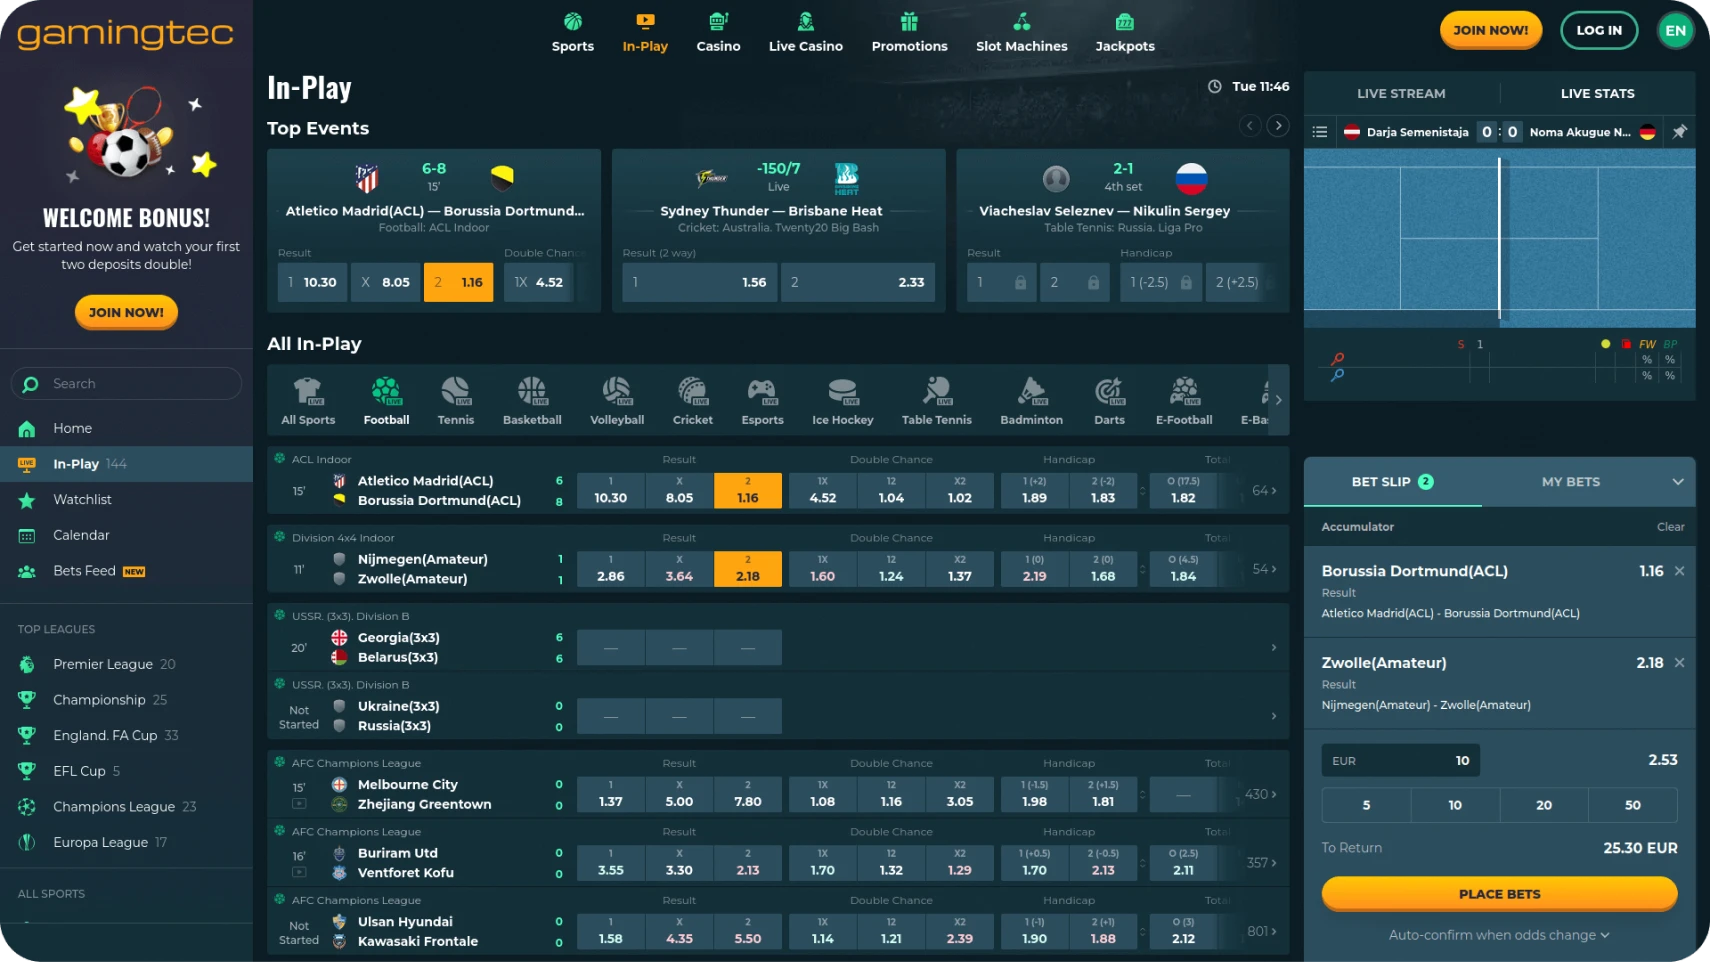Click the pin icon in live stats

click(x=1679, y=132)
